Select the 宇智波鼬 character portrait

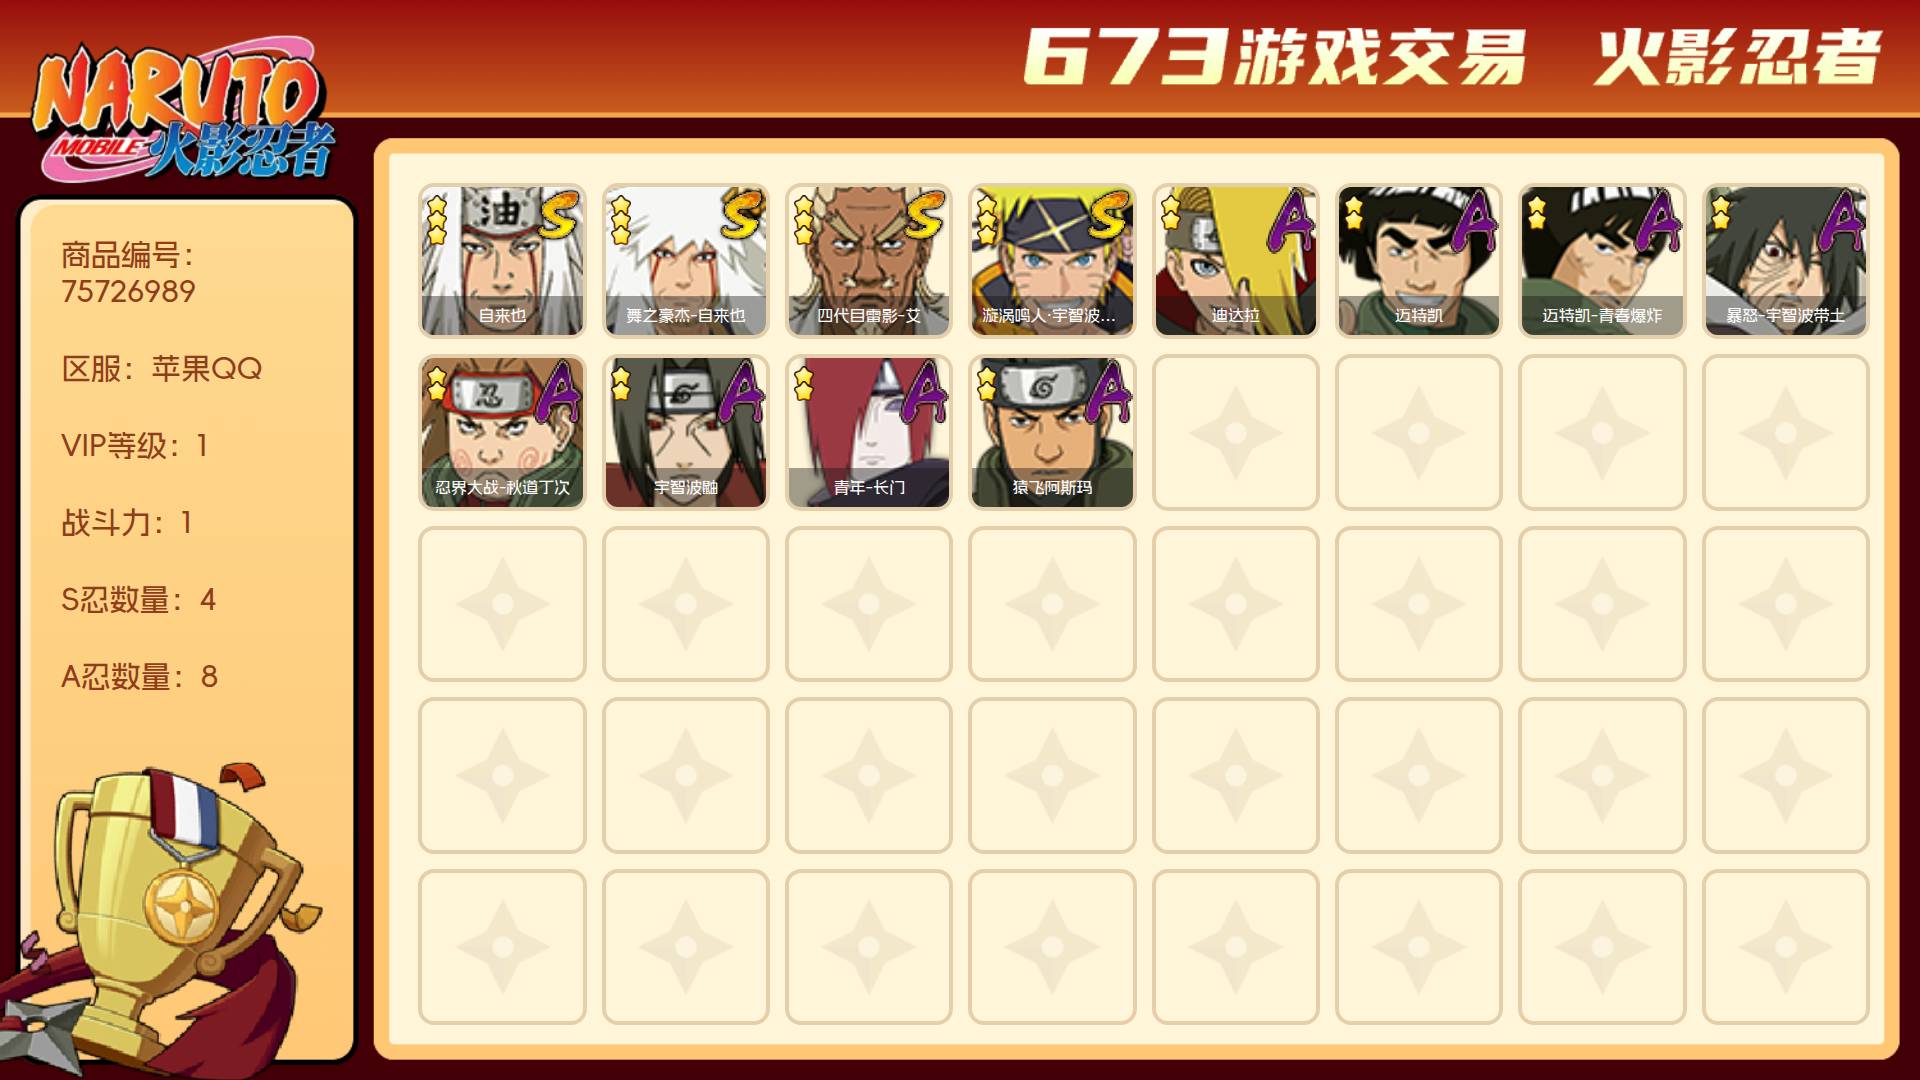pyautogui.click(x=685, y=432)
